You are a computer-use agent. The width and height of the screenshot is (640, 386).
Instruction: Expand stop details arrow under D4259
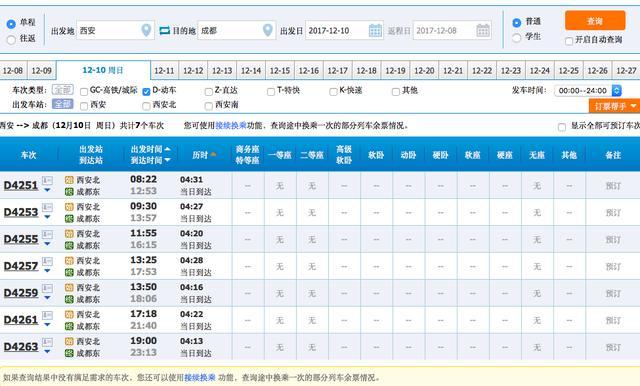coord(47,297)
